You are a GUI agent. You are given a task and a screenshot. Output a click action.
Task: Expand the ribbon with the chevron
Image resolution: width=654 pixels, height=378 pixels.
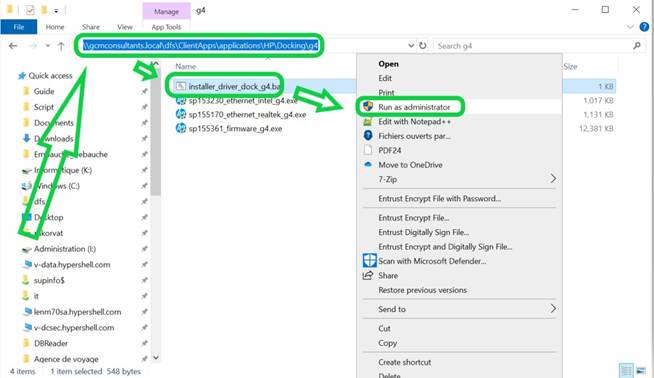coord(630,27)
